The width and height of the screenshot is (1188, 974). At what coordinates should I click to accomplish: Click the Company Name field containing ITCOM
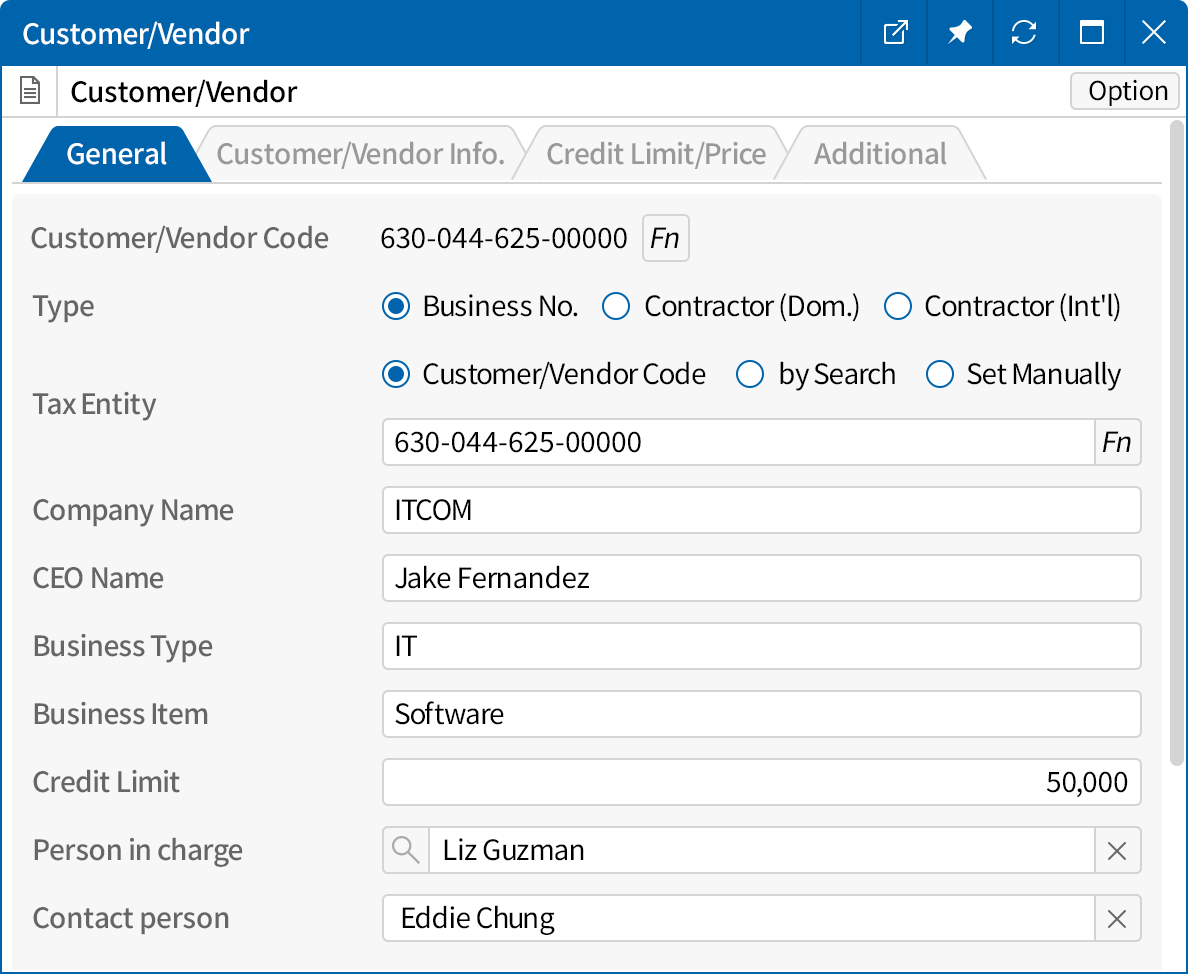coord(761,510)
